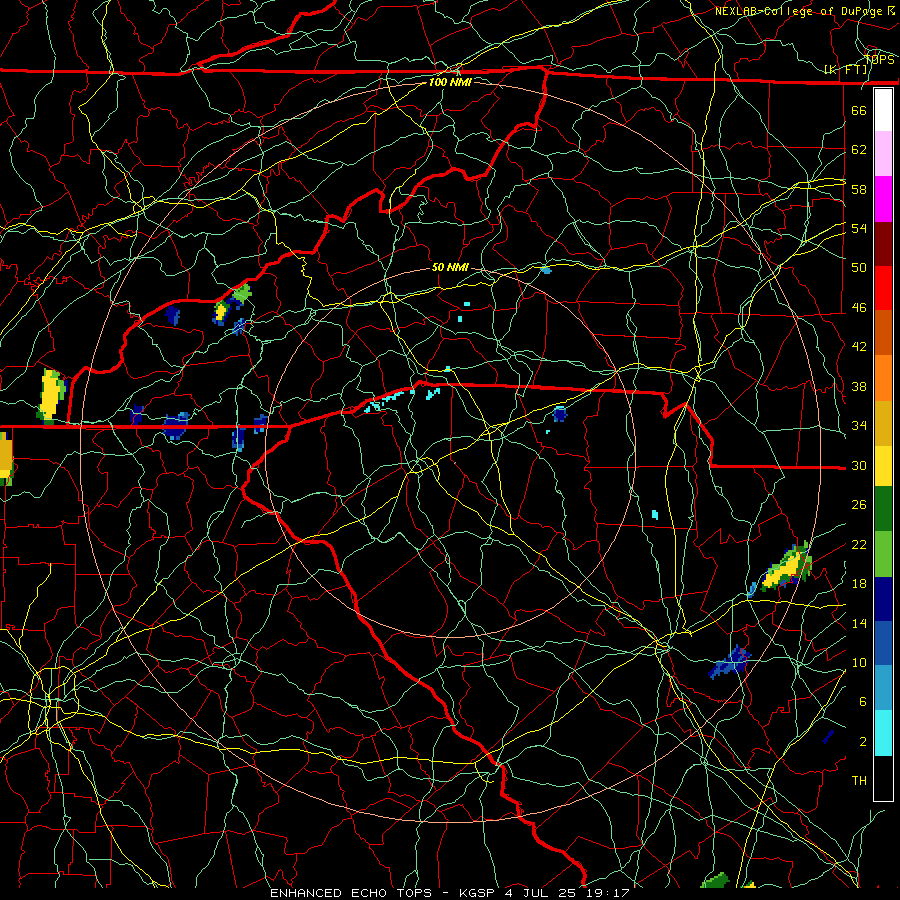Image resolution: width=900 pixels, height=900 pixels.
Task: Click the '50' scale label
Action: (x=859, y=268)
